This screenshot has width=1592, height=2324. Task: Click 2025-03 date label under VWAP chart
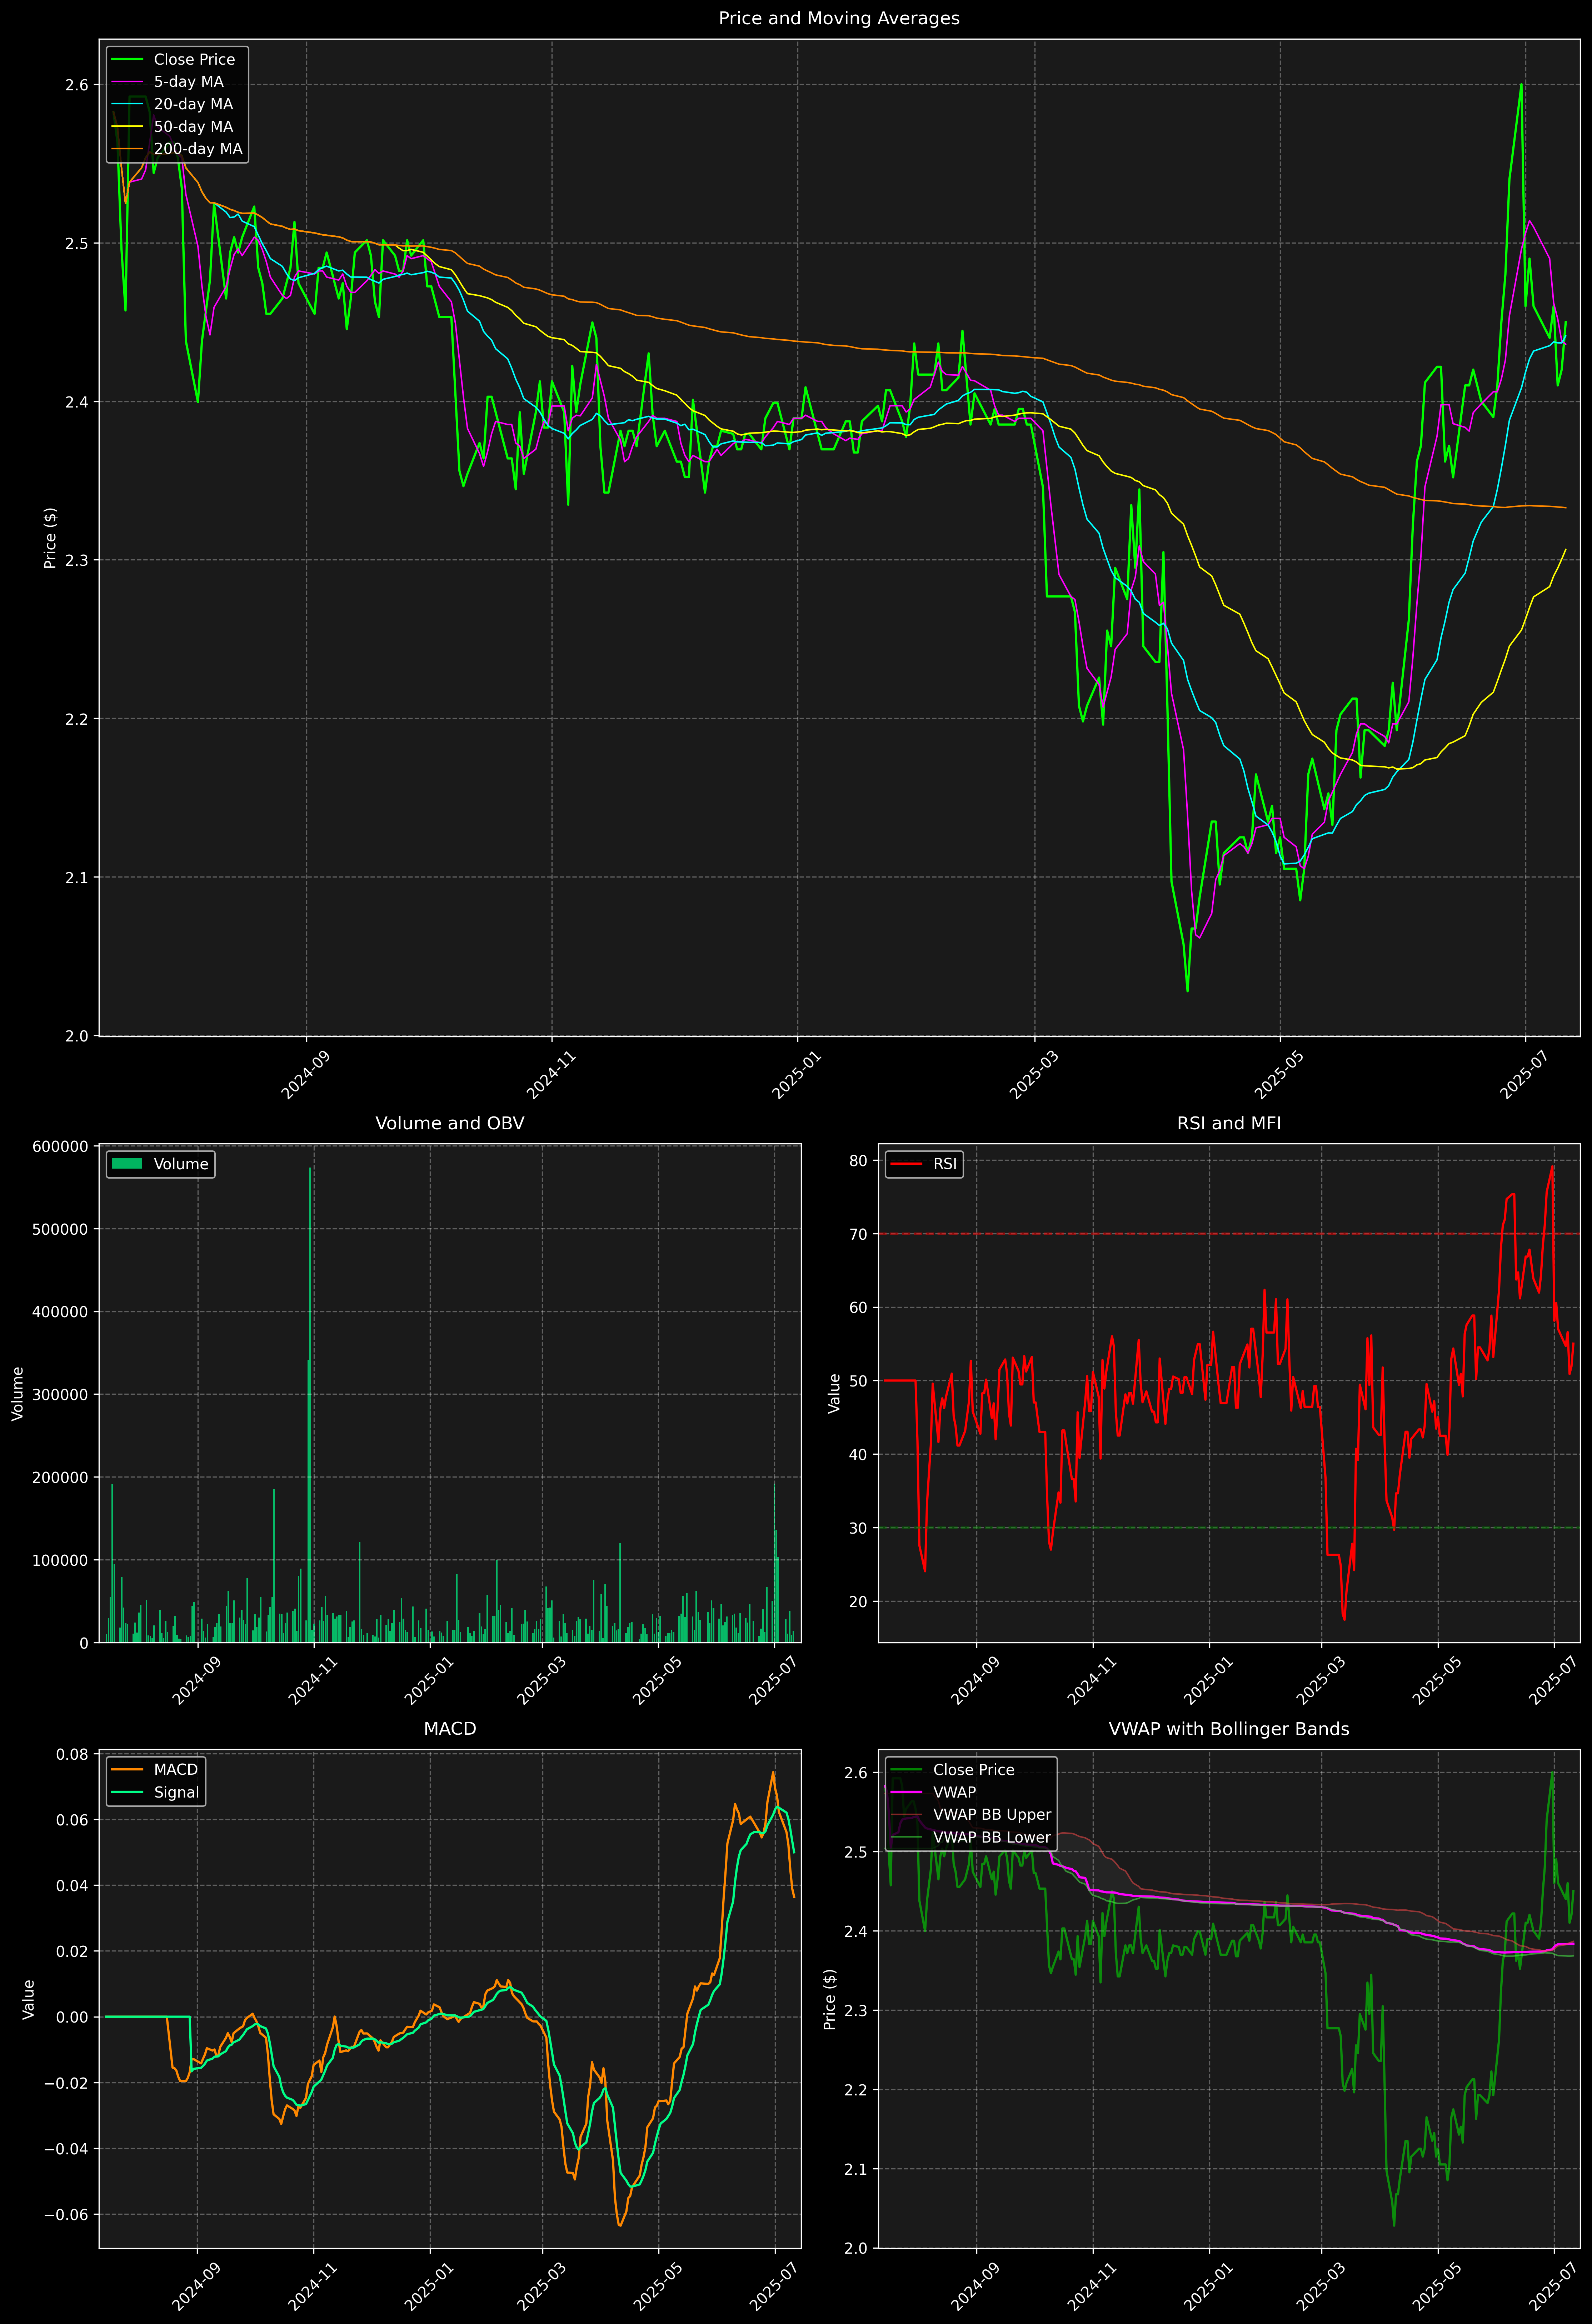coord(1321,2287)
